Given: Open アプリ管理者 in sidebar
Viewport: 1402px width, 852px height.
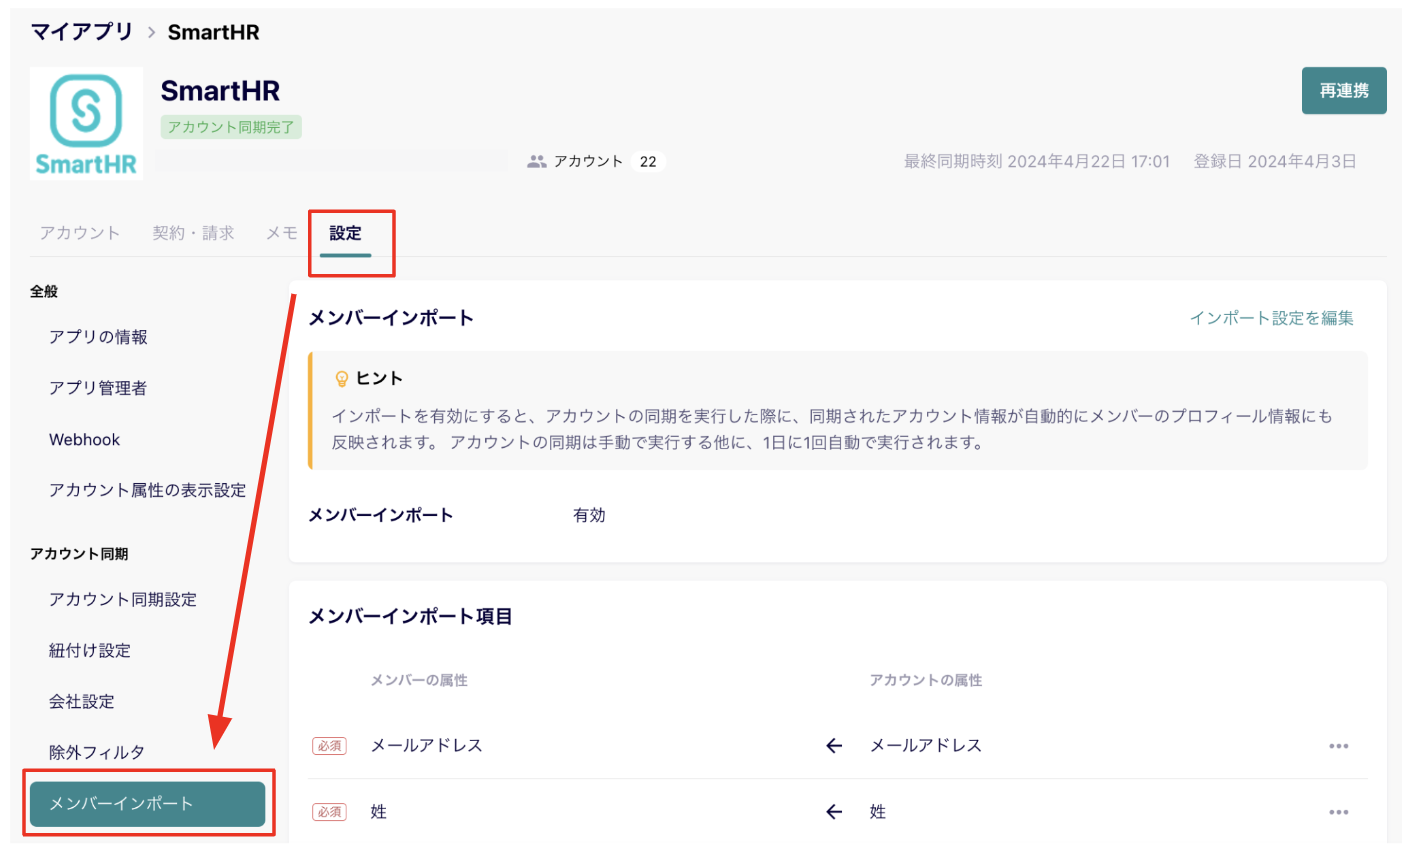Looking at the screenshot, I should pyautogui.click(x=98, y=388).
